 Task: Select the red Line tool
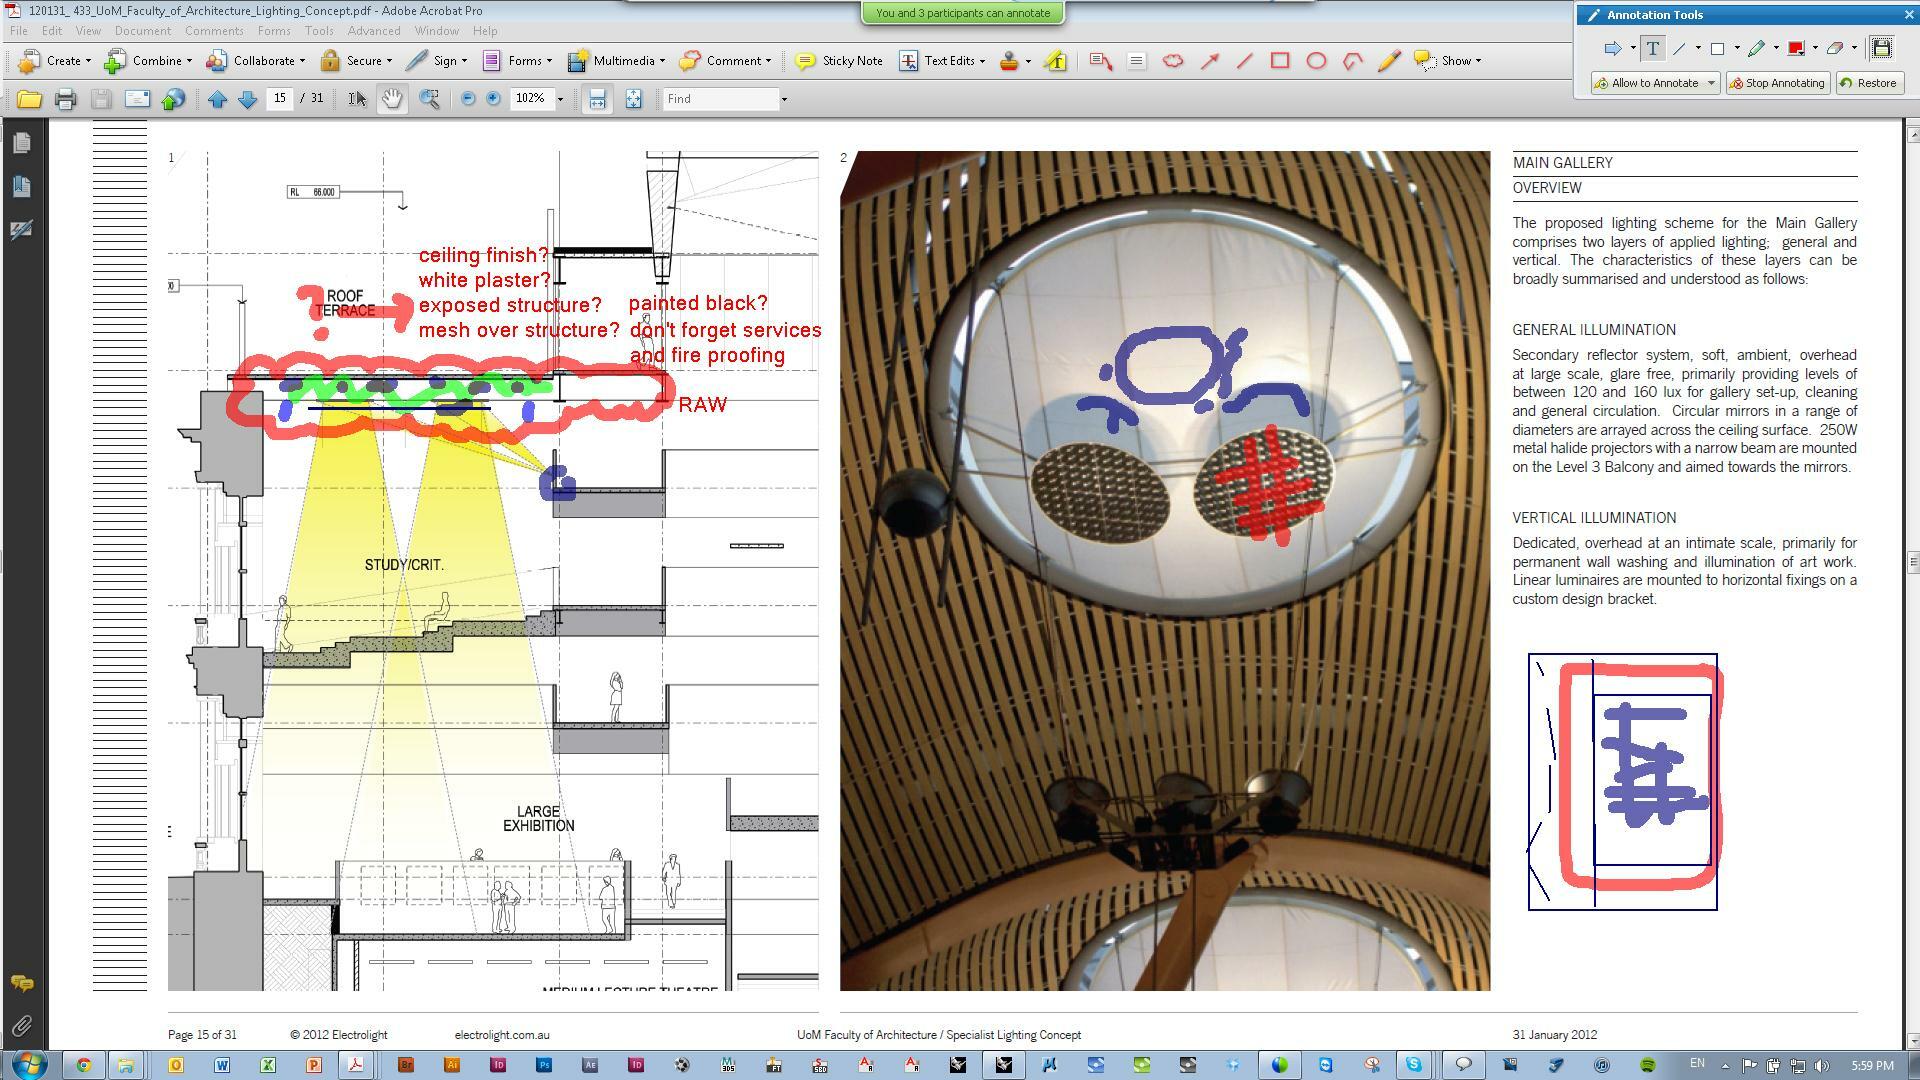(x=1244, y=61)
